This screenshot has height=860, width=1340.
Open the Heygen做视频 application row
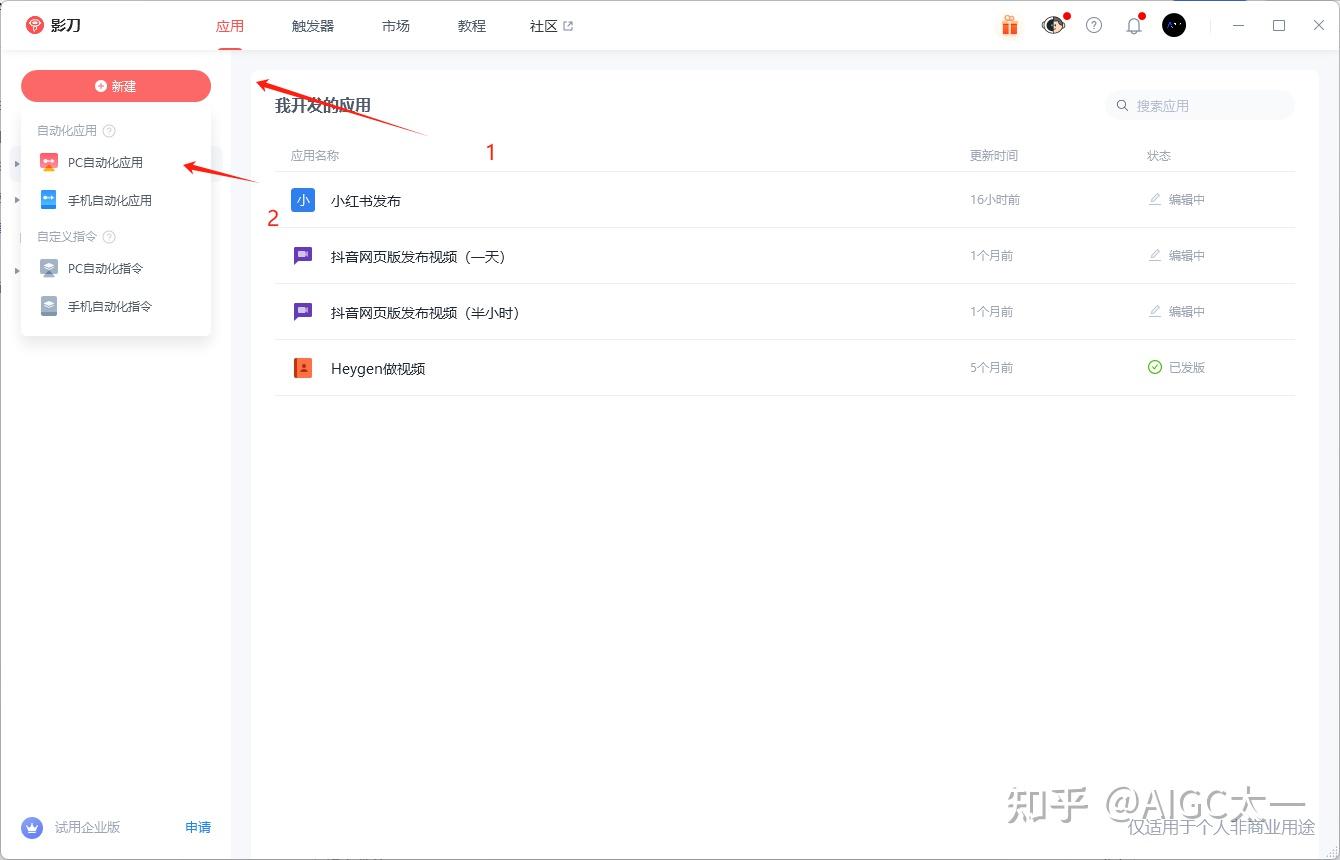785,368
